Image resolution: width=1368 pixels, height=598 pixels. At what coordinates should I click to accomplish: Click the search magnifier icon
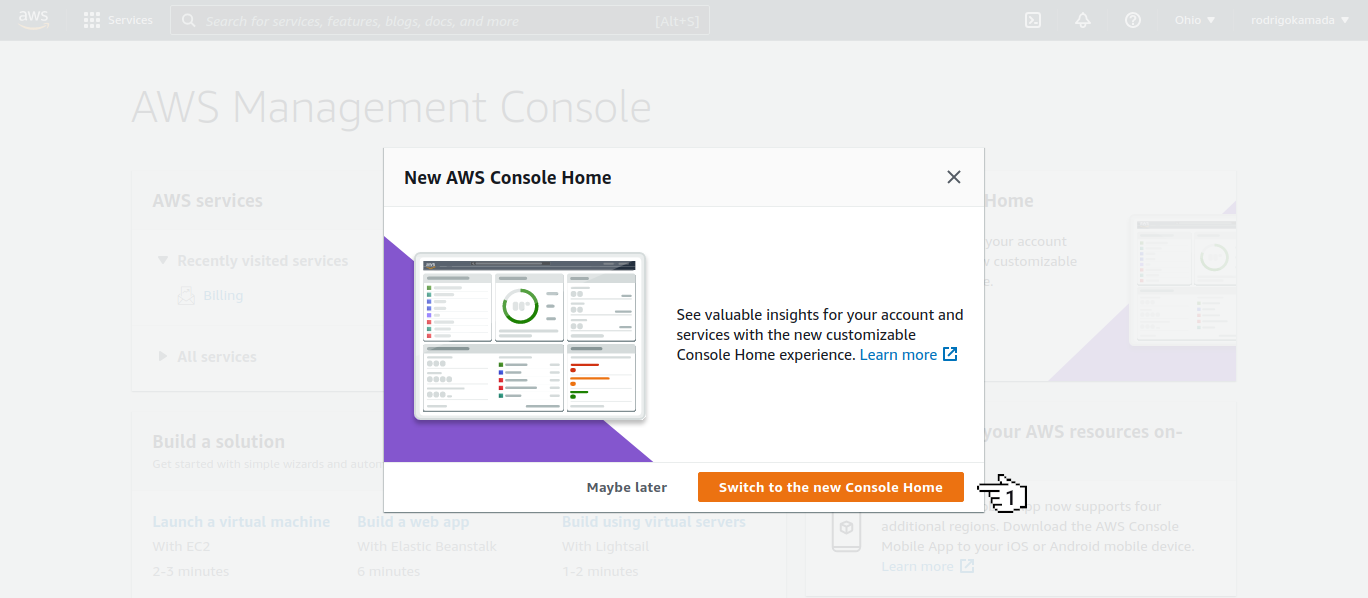point(189,20)
